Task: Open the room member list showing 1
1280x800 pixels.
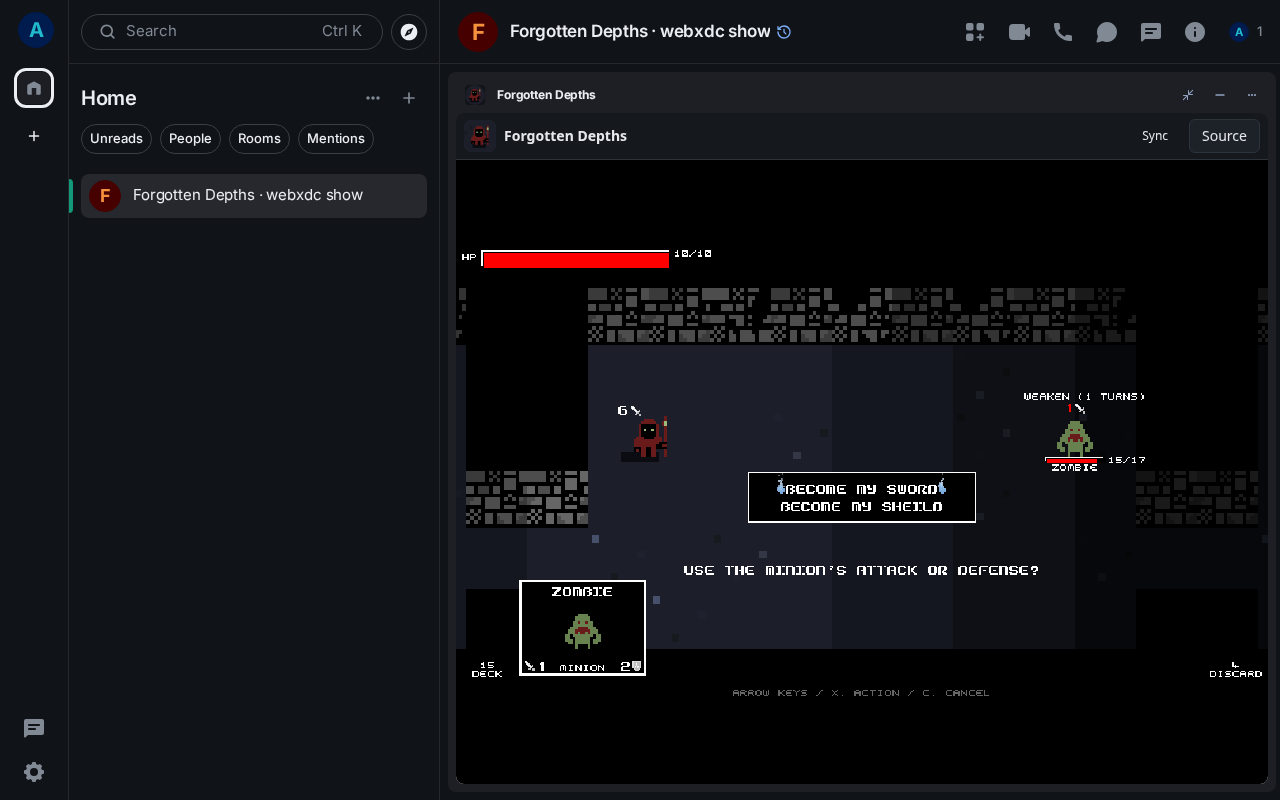Action: click(x=1247, y=32)
